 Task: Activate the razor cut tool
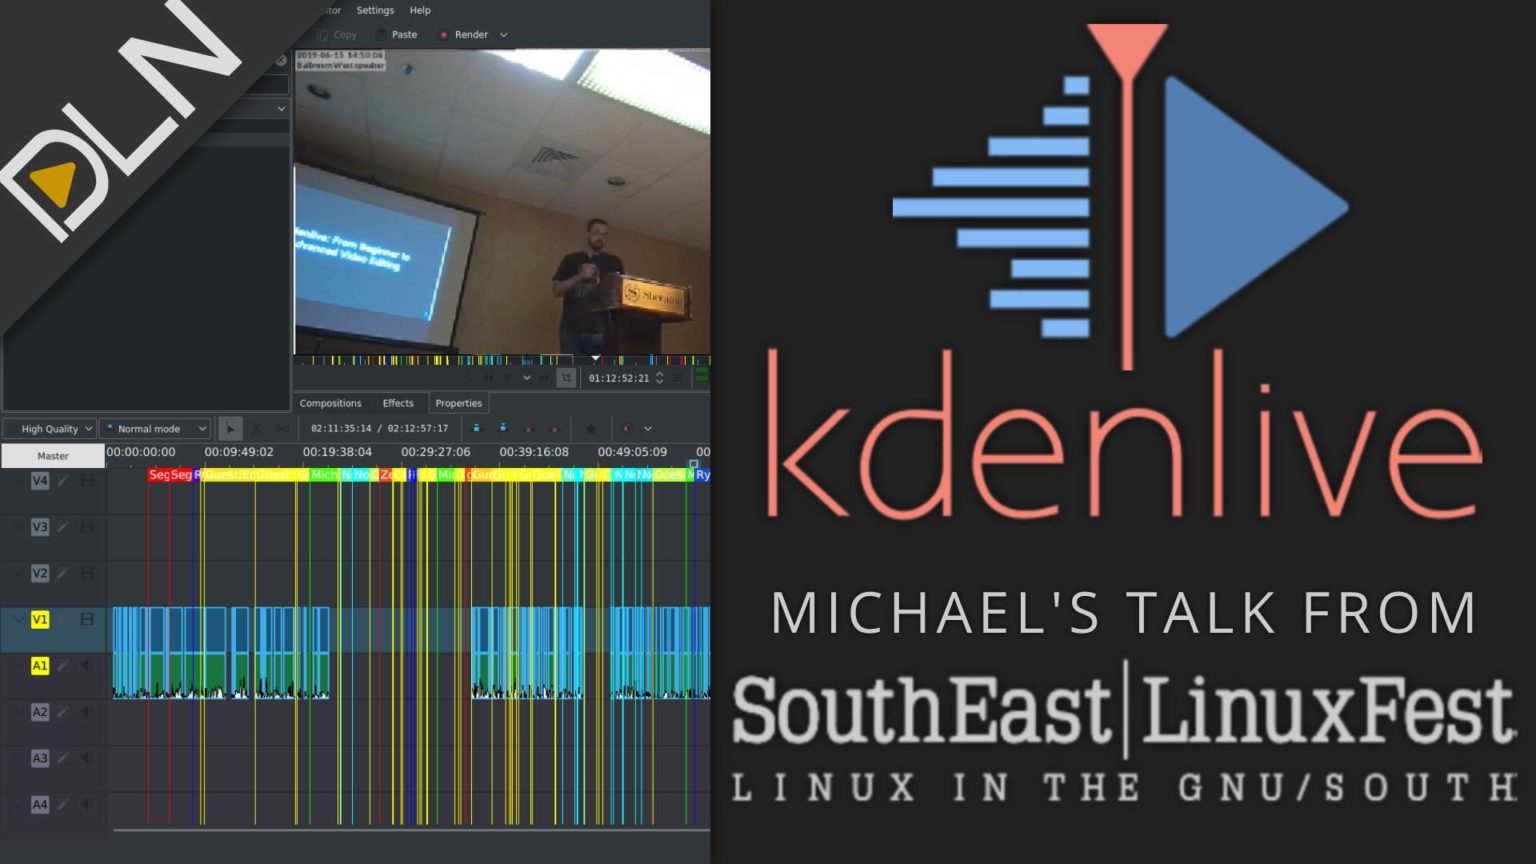click(x=257, y=429)
